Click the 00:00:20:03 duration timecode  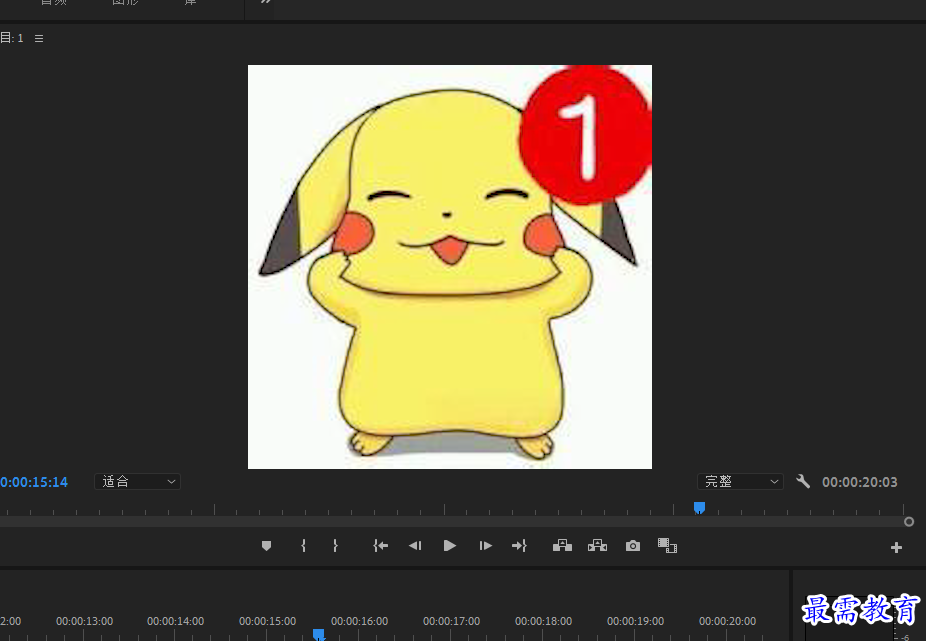click(859, 482)
